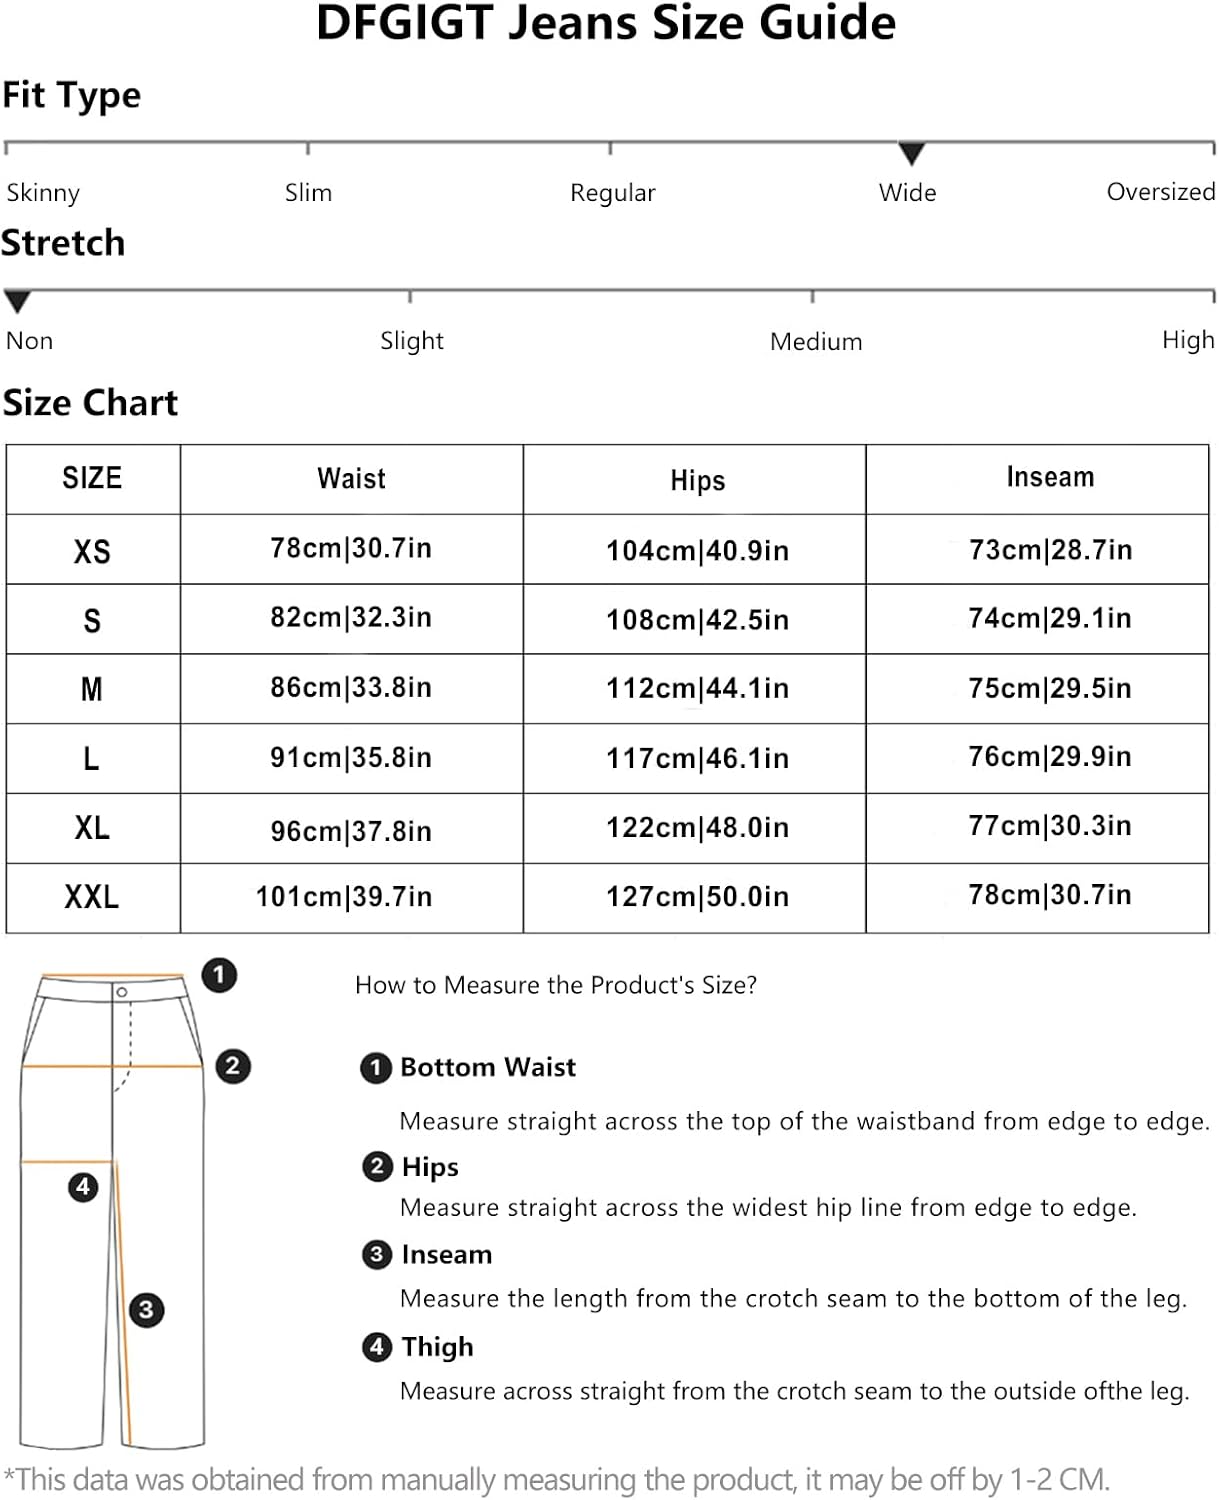The height and width of the screenshot is (1500, 1219).
Task: Click the numbered bullet beside Hips heading
Action: pos(377,1167)
